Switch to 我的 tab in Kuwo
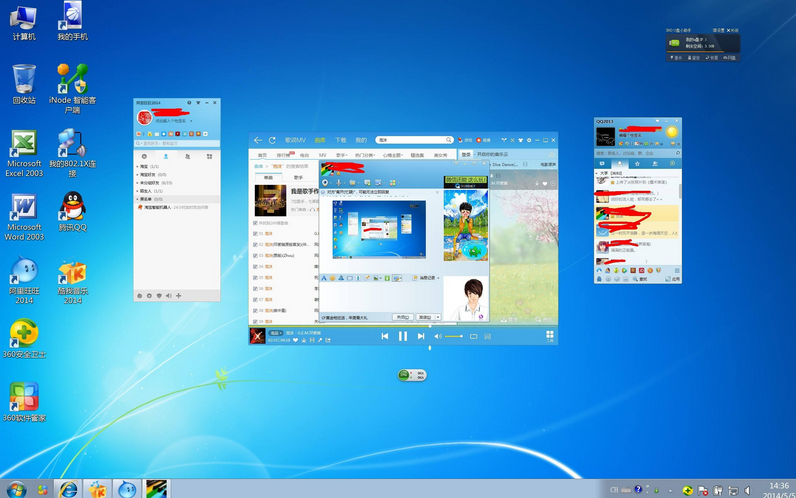The image size is (796, 498). (x=360, y=140)
